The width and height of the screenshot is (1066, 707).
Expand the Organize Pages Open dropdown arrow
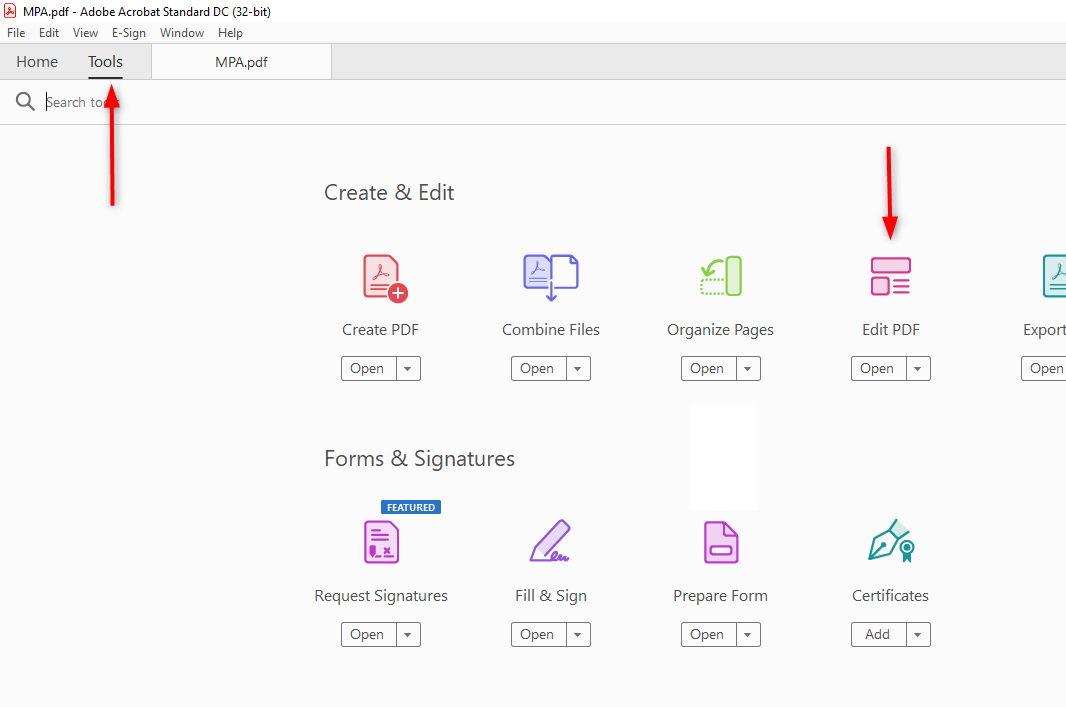point(748,368)
